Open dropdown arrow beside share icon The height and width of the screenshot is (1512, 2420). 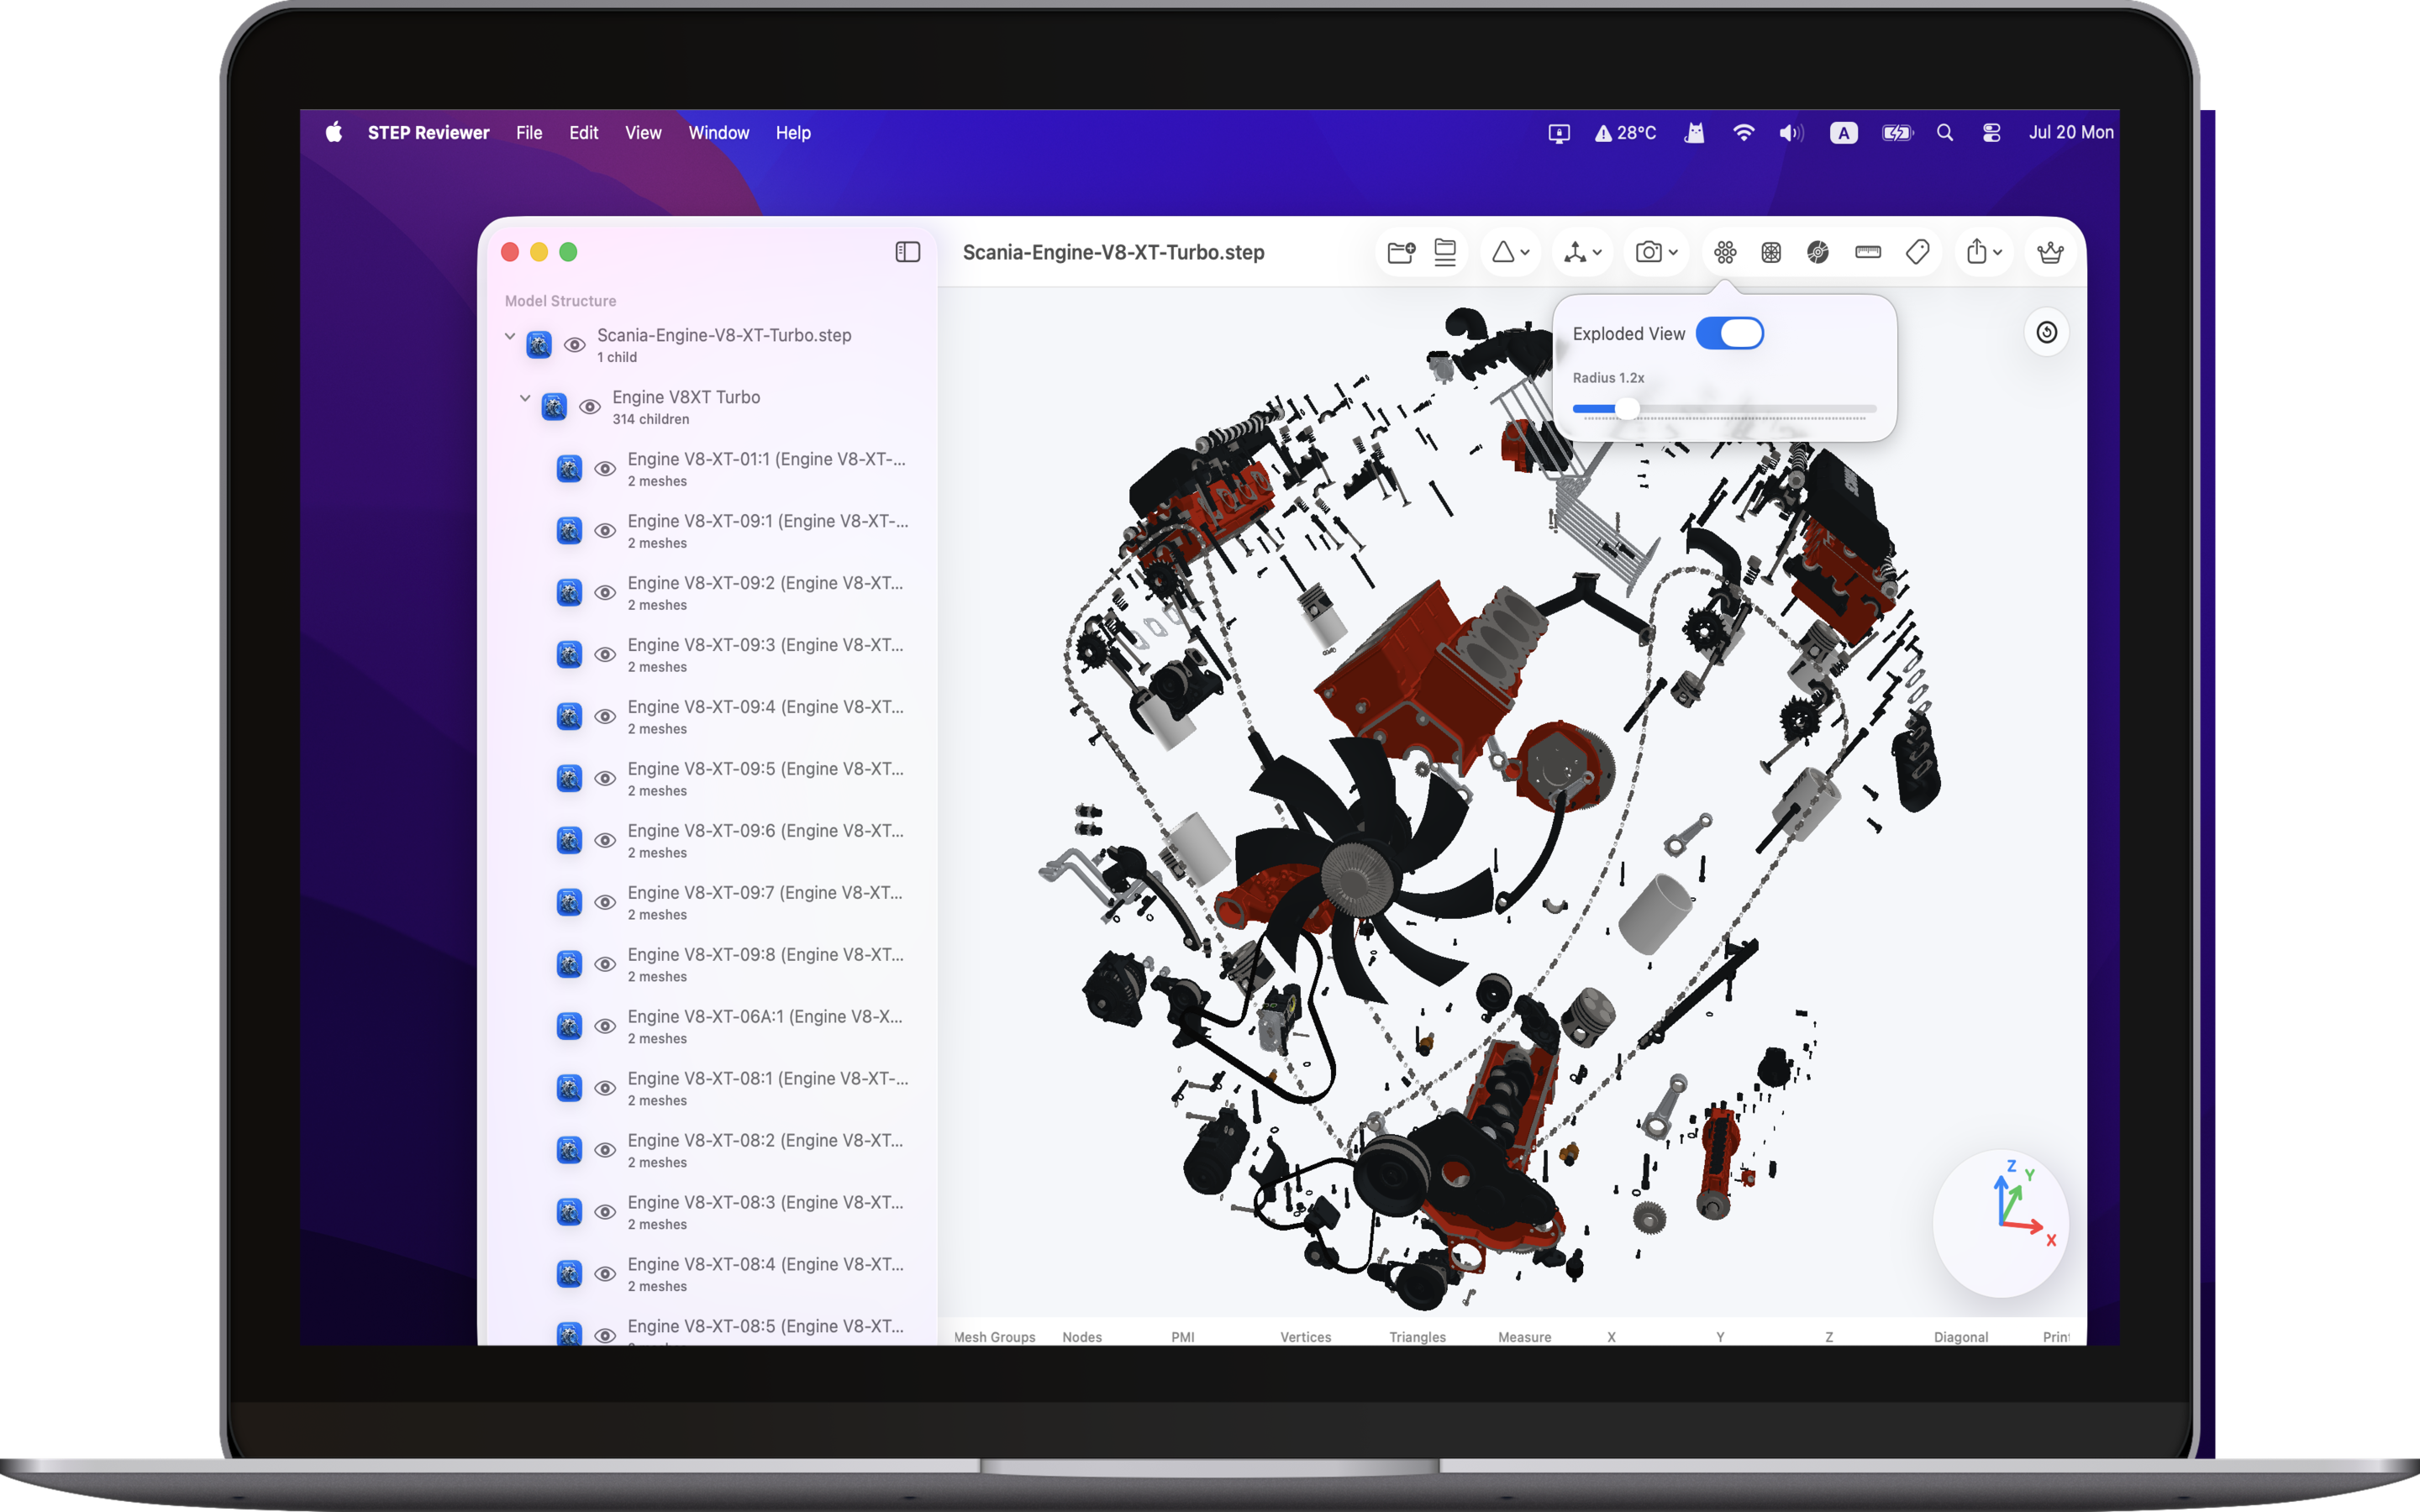[x=1997, y=253]
